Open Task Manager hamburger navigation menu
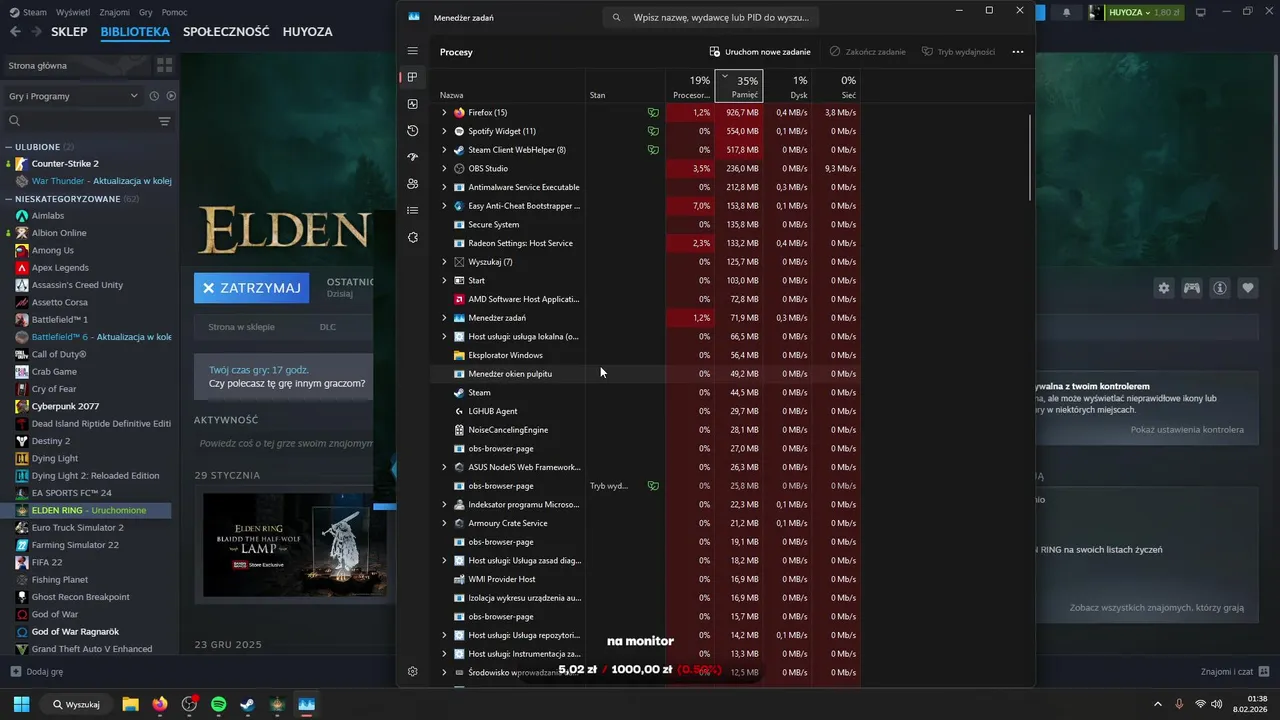The width and height of the screenshot is (1280, 720). click(413, 50)
